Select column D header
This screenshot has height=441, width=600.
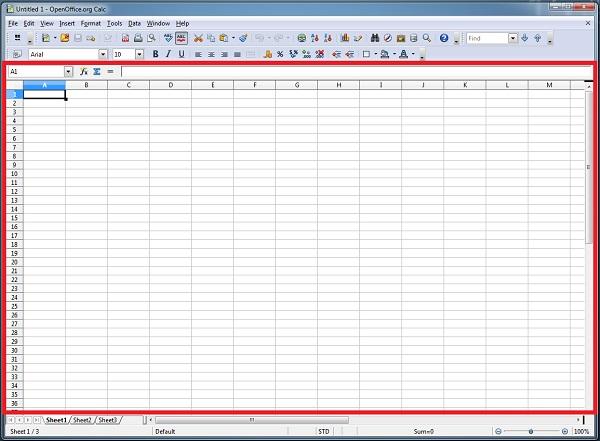(x=171, y=85)
